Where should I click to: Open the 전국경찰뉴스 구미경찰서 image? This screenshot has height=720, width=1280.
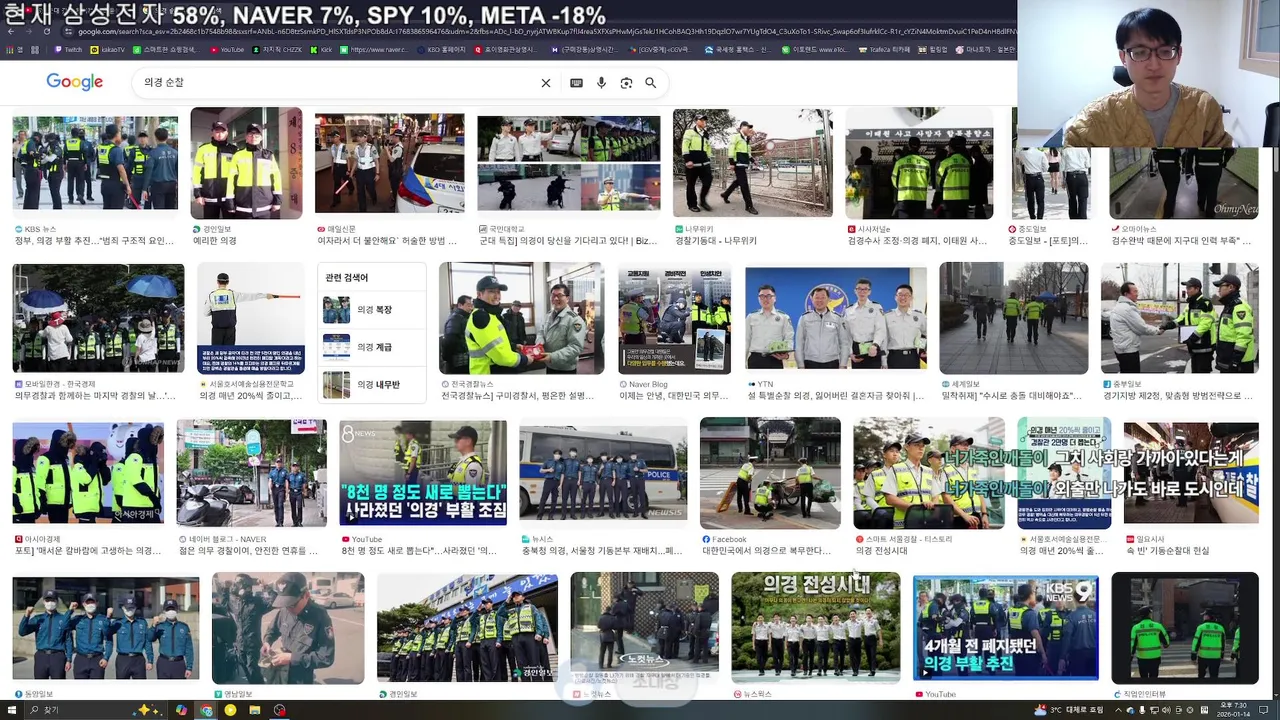point(521,319)
